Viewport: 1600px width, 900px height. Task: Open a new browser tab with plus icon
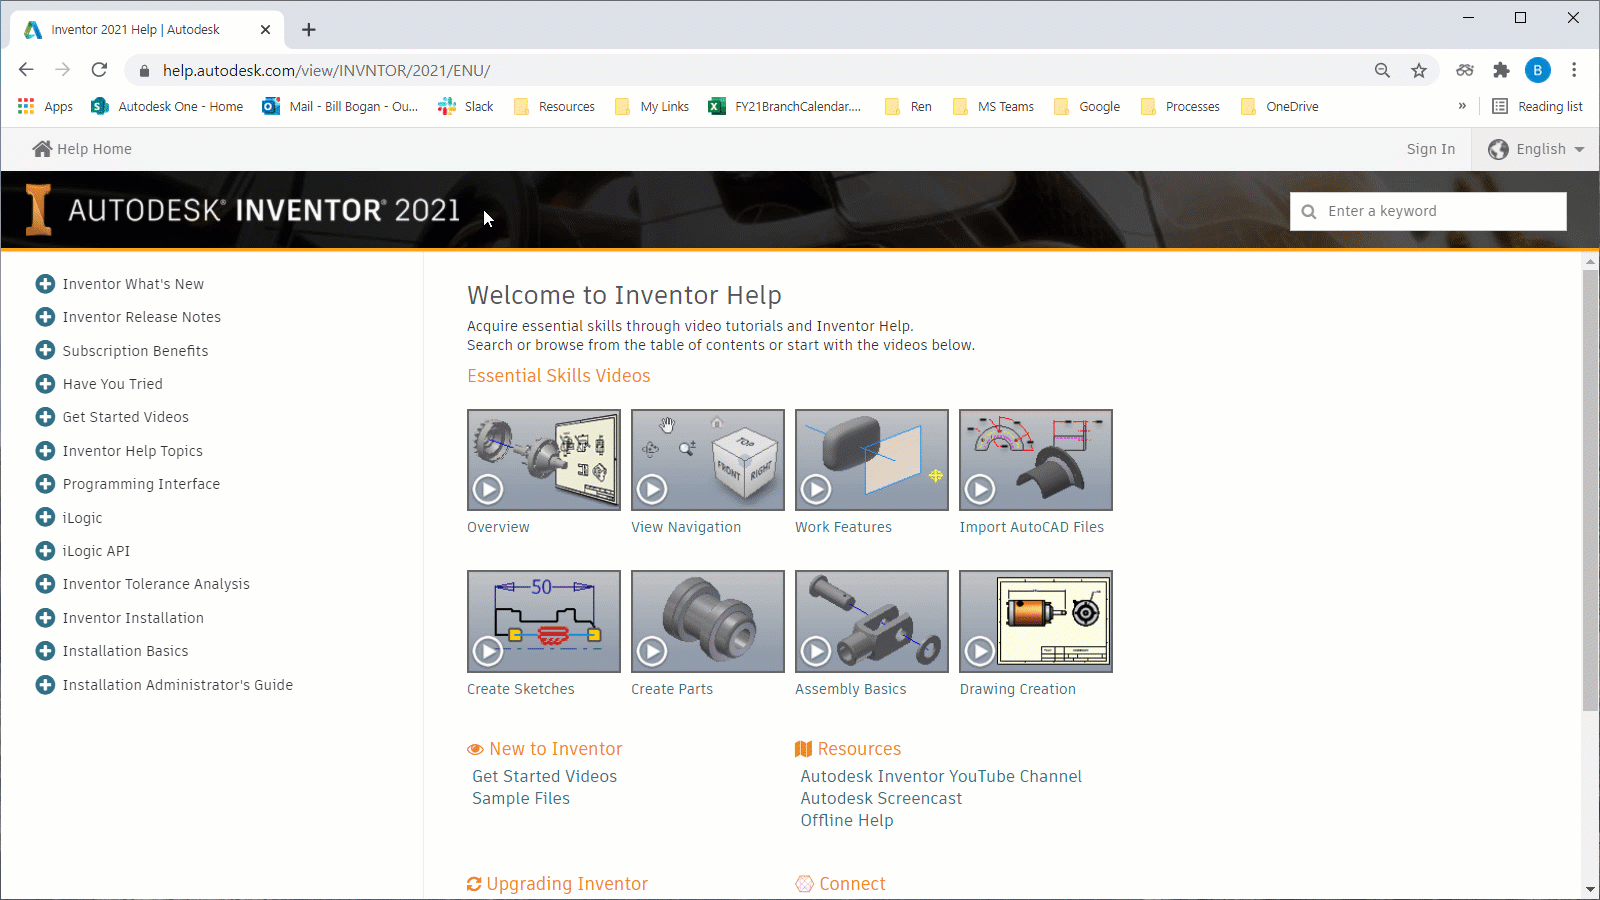(309, 30)
